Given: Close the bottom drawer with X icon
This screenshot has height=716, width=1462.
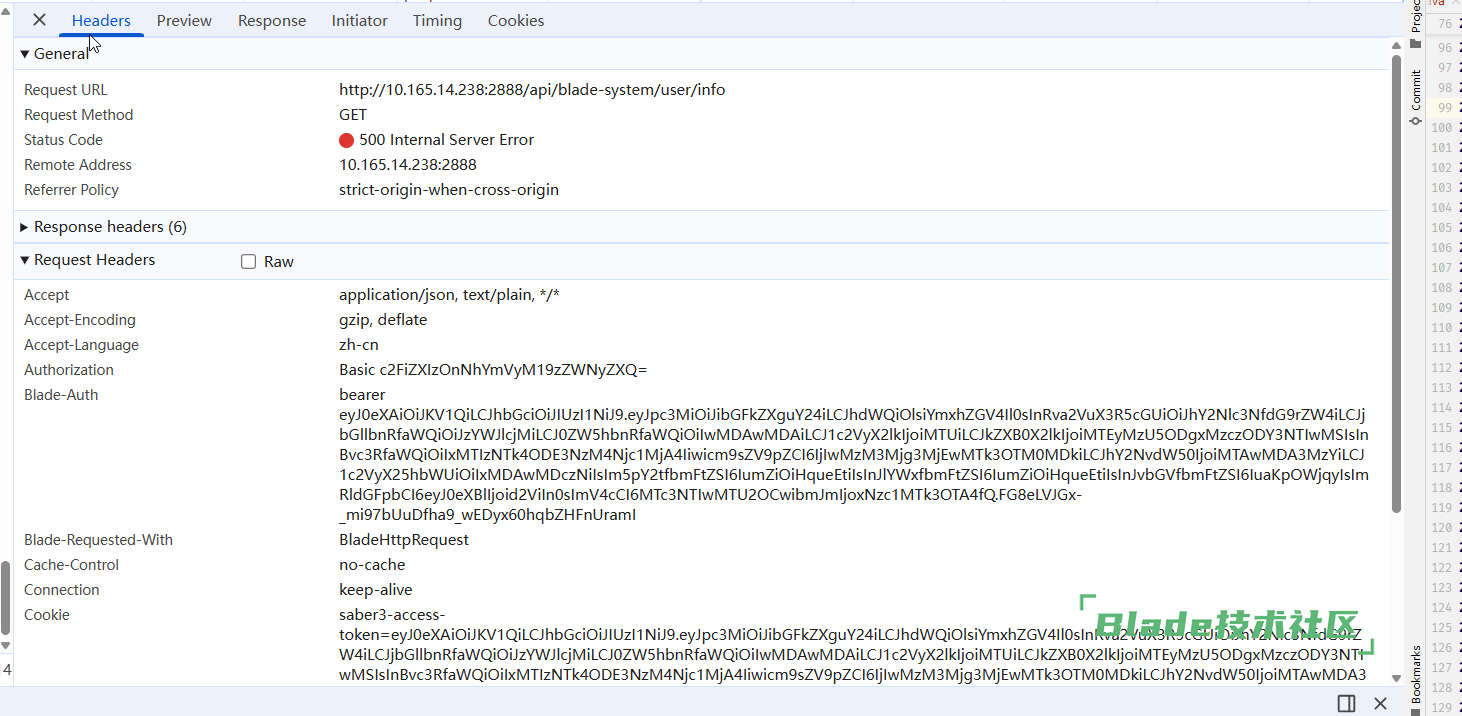Looking at the screenshot, I should pos(1381,703).
